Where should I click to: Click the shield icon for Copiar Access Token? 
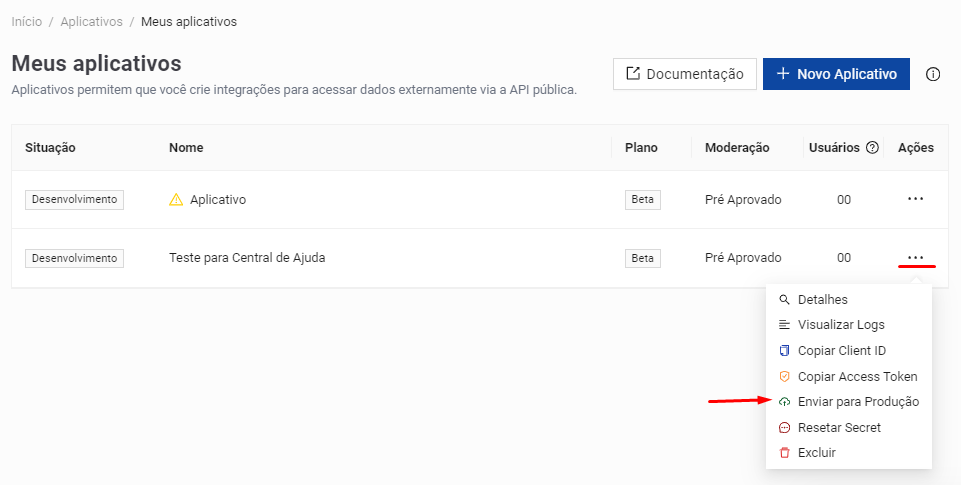[784, 377]
